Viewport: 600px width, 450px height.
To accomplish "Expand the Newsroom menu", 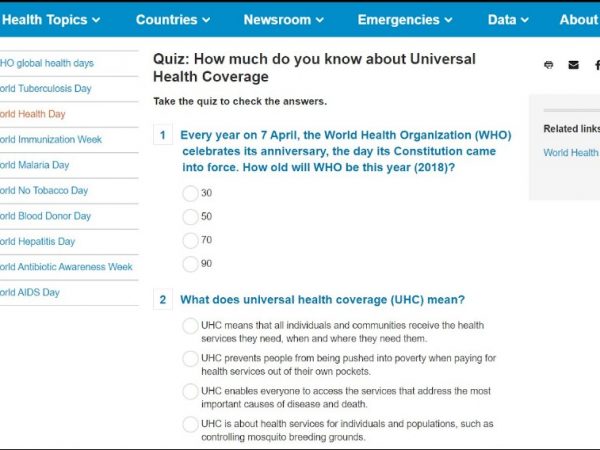I will (283, 19).
